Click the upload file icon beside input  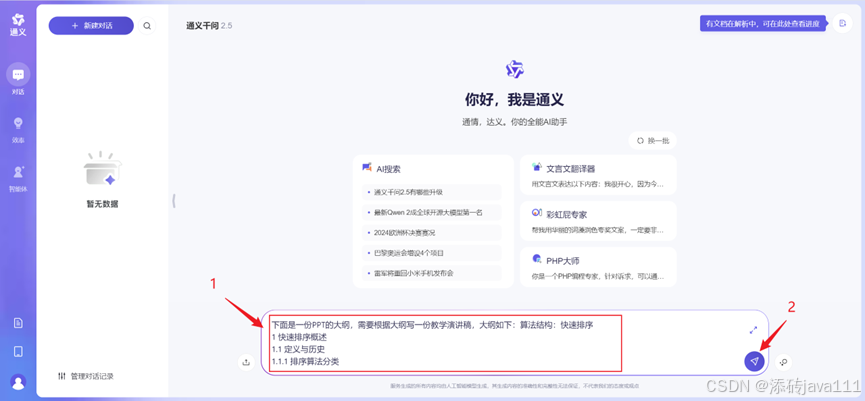(246, 362)
